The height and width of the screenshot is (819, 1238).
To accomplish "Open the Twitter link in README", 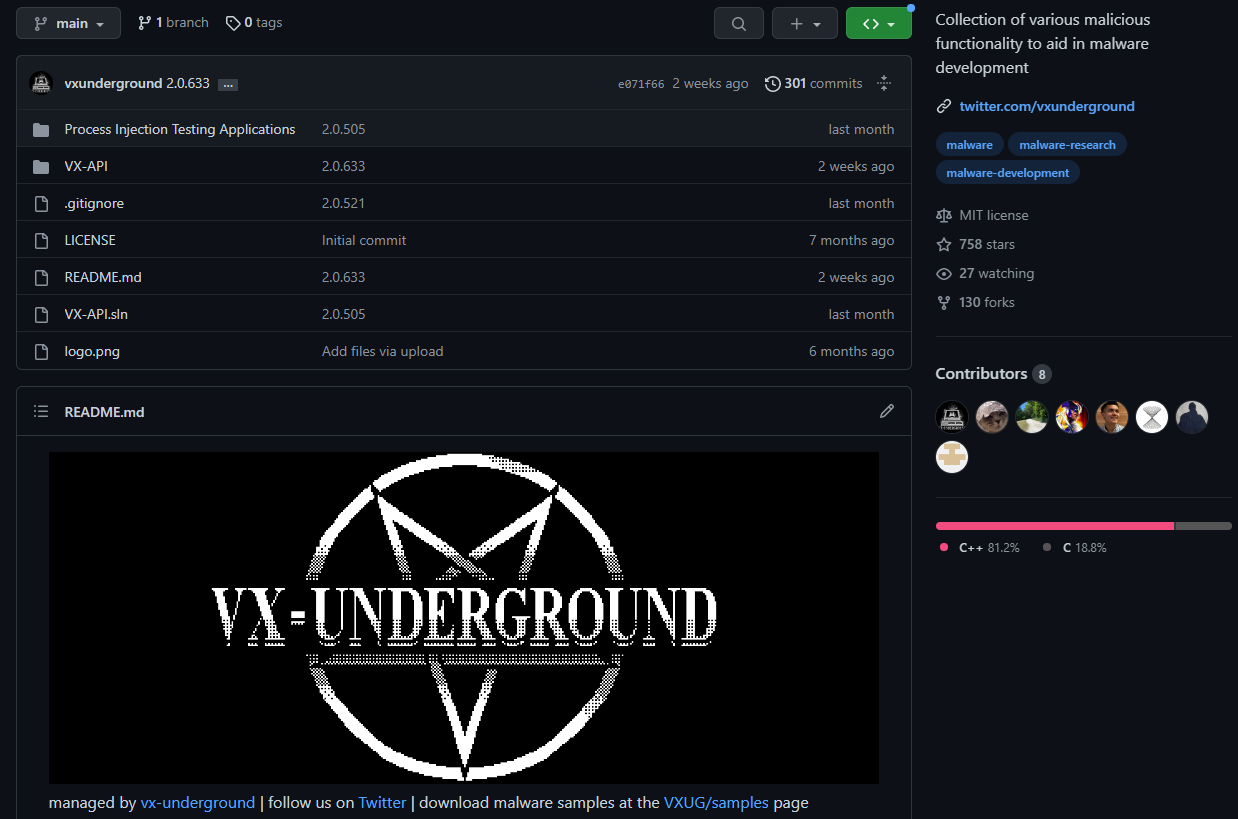I will pos(382,803).
